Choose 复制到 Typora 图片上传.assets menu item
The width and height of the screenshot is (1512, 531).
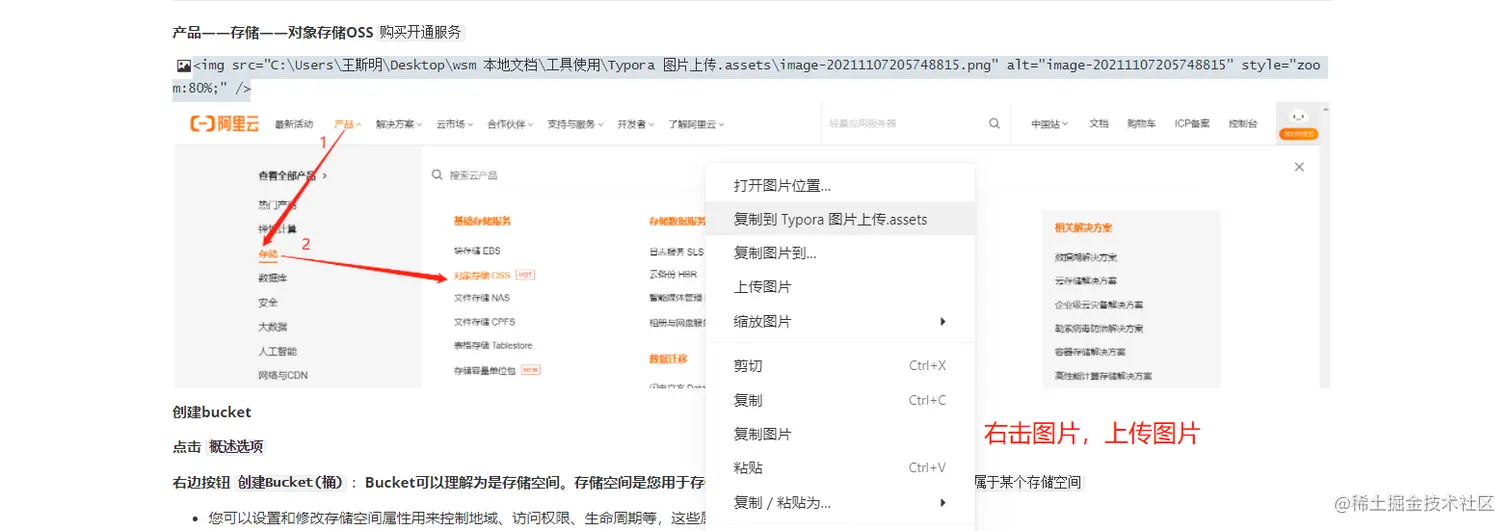(x=840, y=219)
